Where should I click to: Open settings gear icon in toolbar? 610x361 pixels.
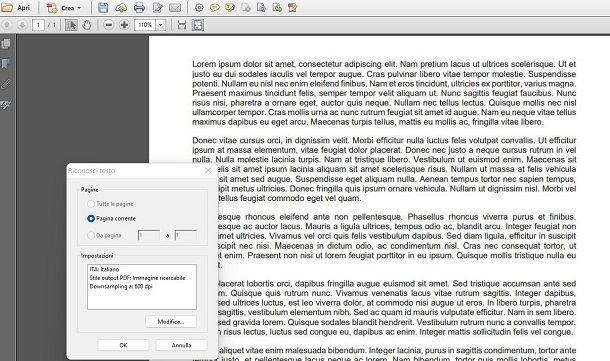point(199,7)
